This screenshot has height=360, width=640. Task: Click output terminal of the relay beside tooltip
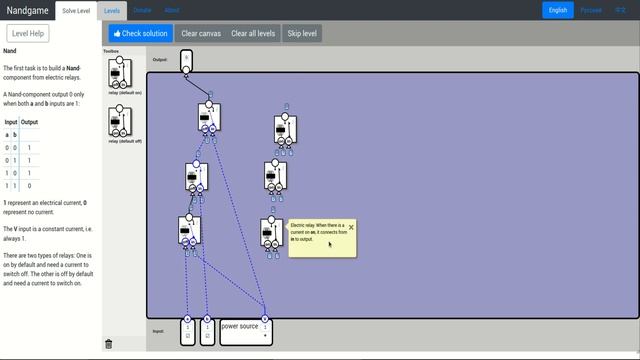[x=271, y=220]
